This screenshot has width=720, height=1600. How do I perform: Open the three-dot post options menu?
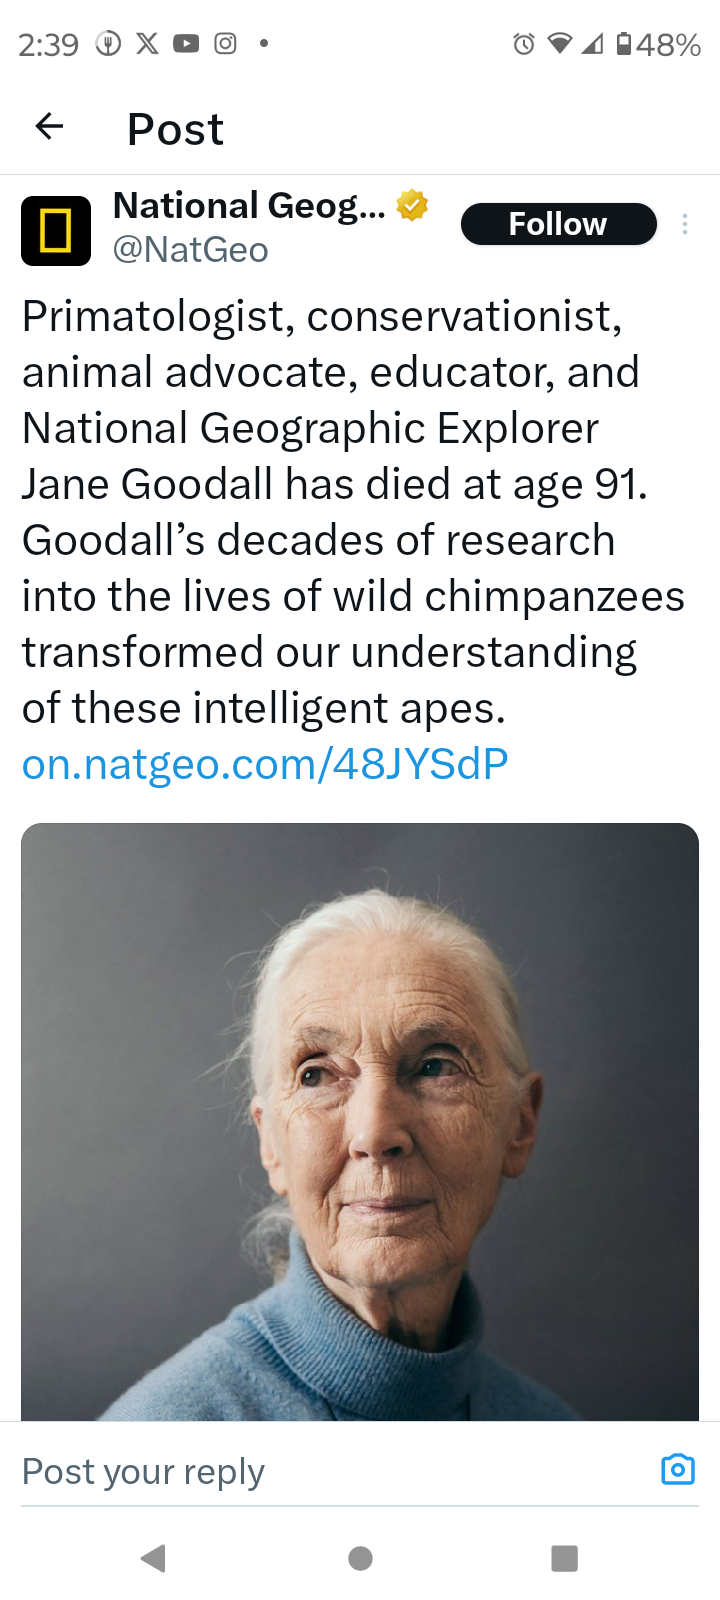tap(685, 224)
